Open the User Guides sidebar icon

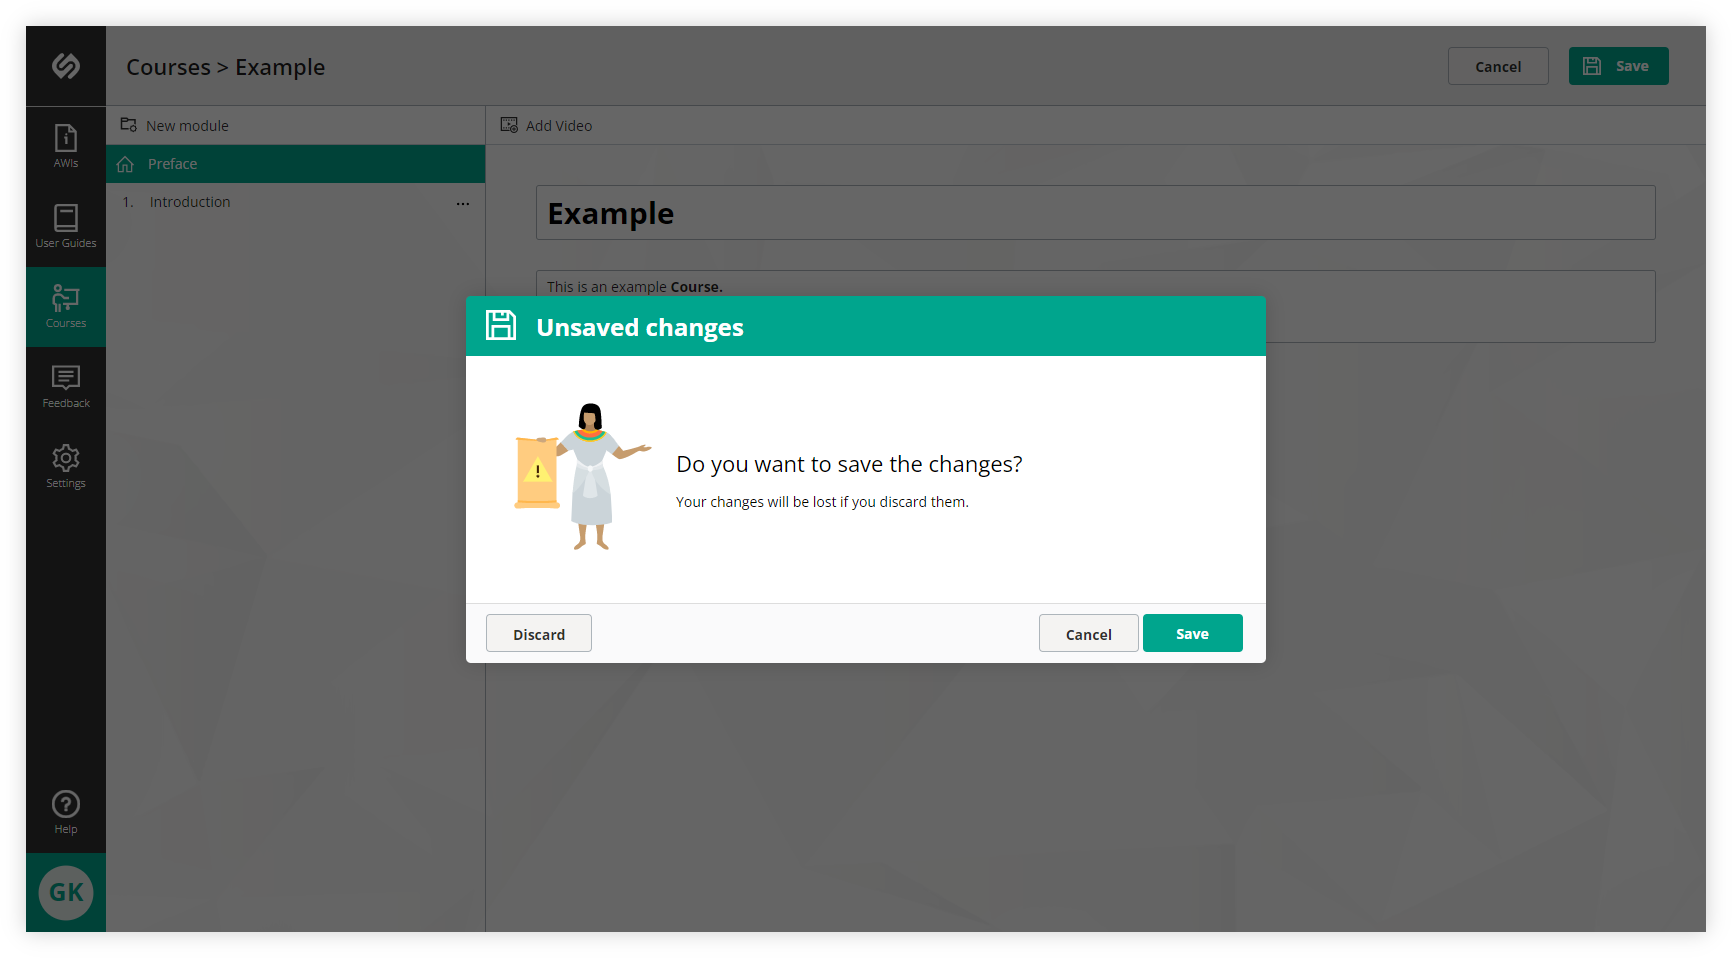click(65, 225)
